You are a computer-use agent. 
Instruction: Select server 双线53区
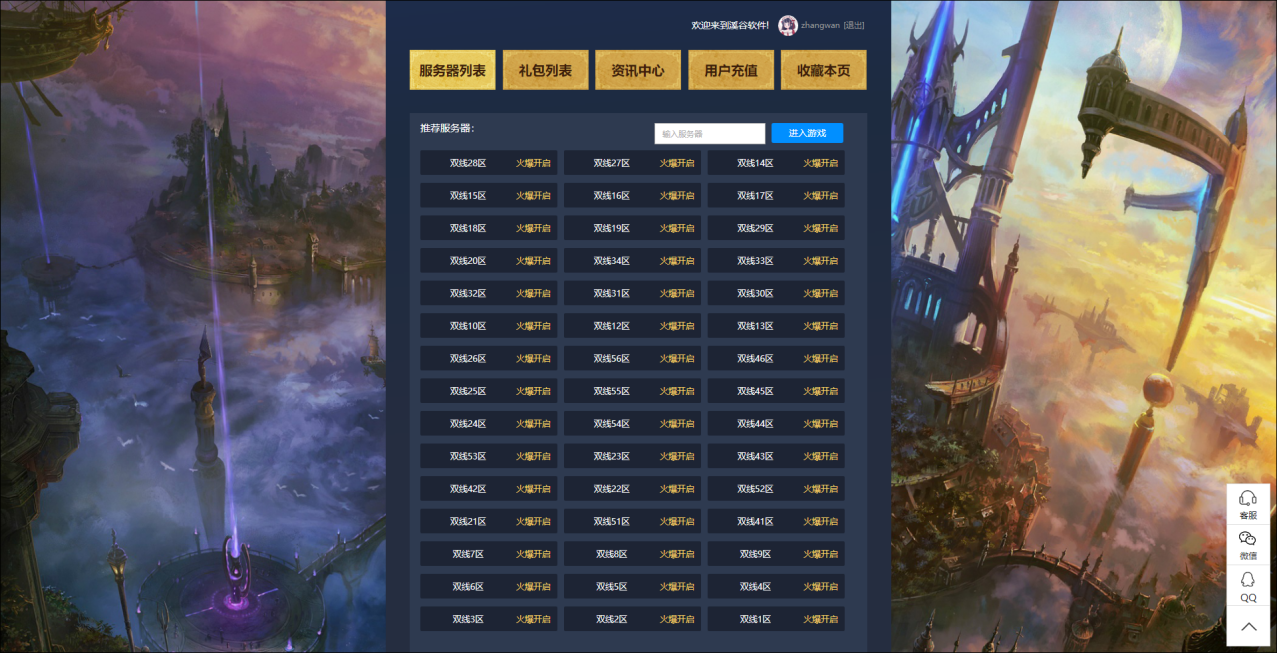(489, 456)
